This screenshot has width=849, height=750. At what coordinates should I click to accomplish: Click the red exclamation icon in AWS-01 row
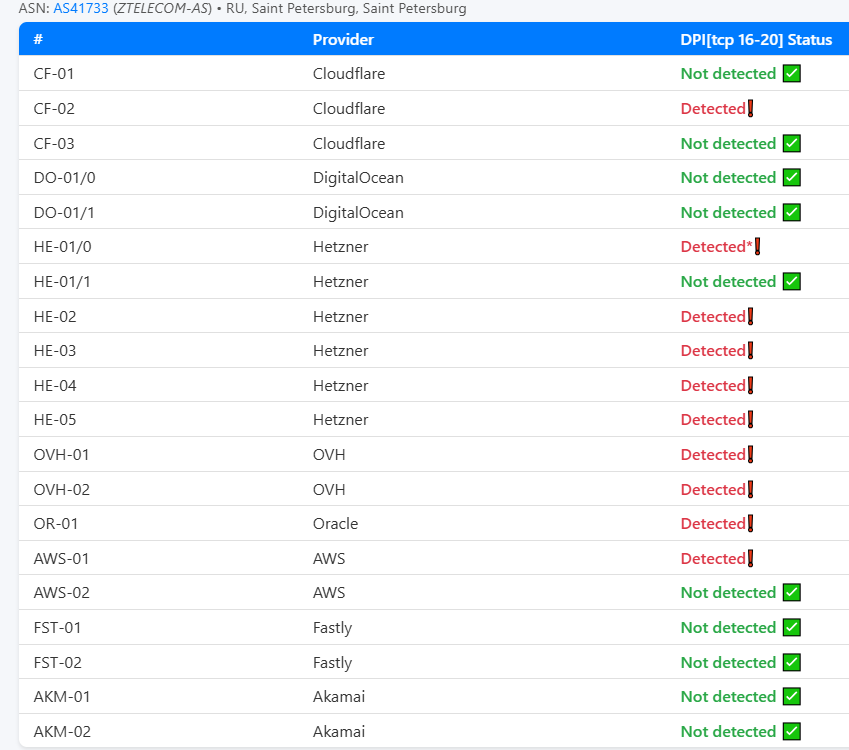point(750,558)
